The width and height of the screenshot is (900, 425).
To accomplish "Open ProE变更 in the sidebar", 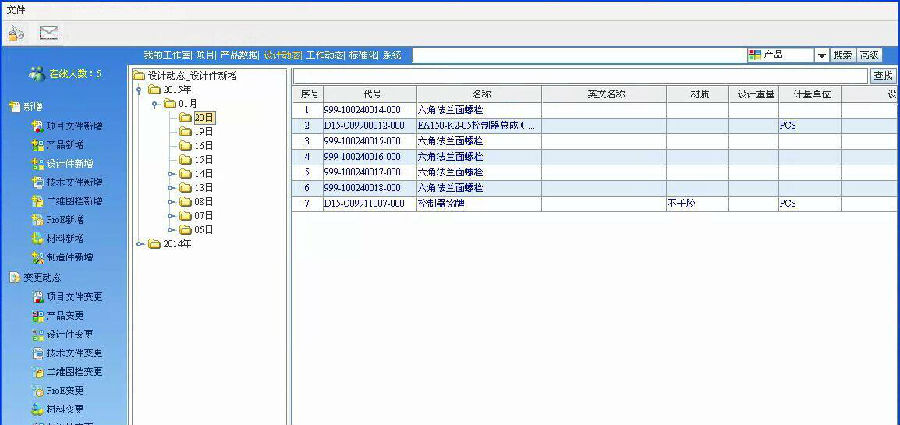I will pyautogui.click(x=59, y=391).
